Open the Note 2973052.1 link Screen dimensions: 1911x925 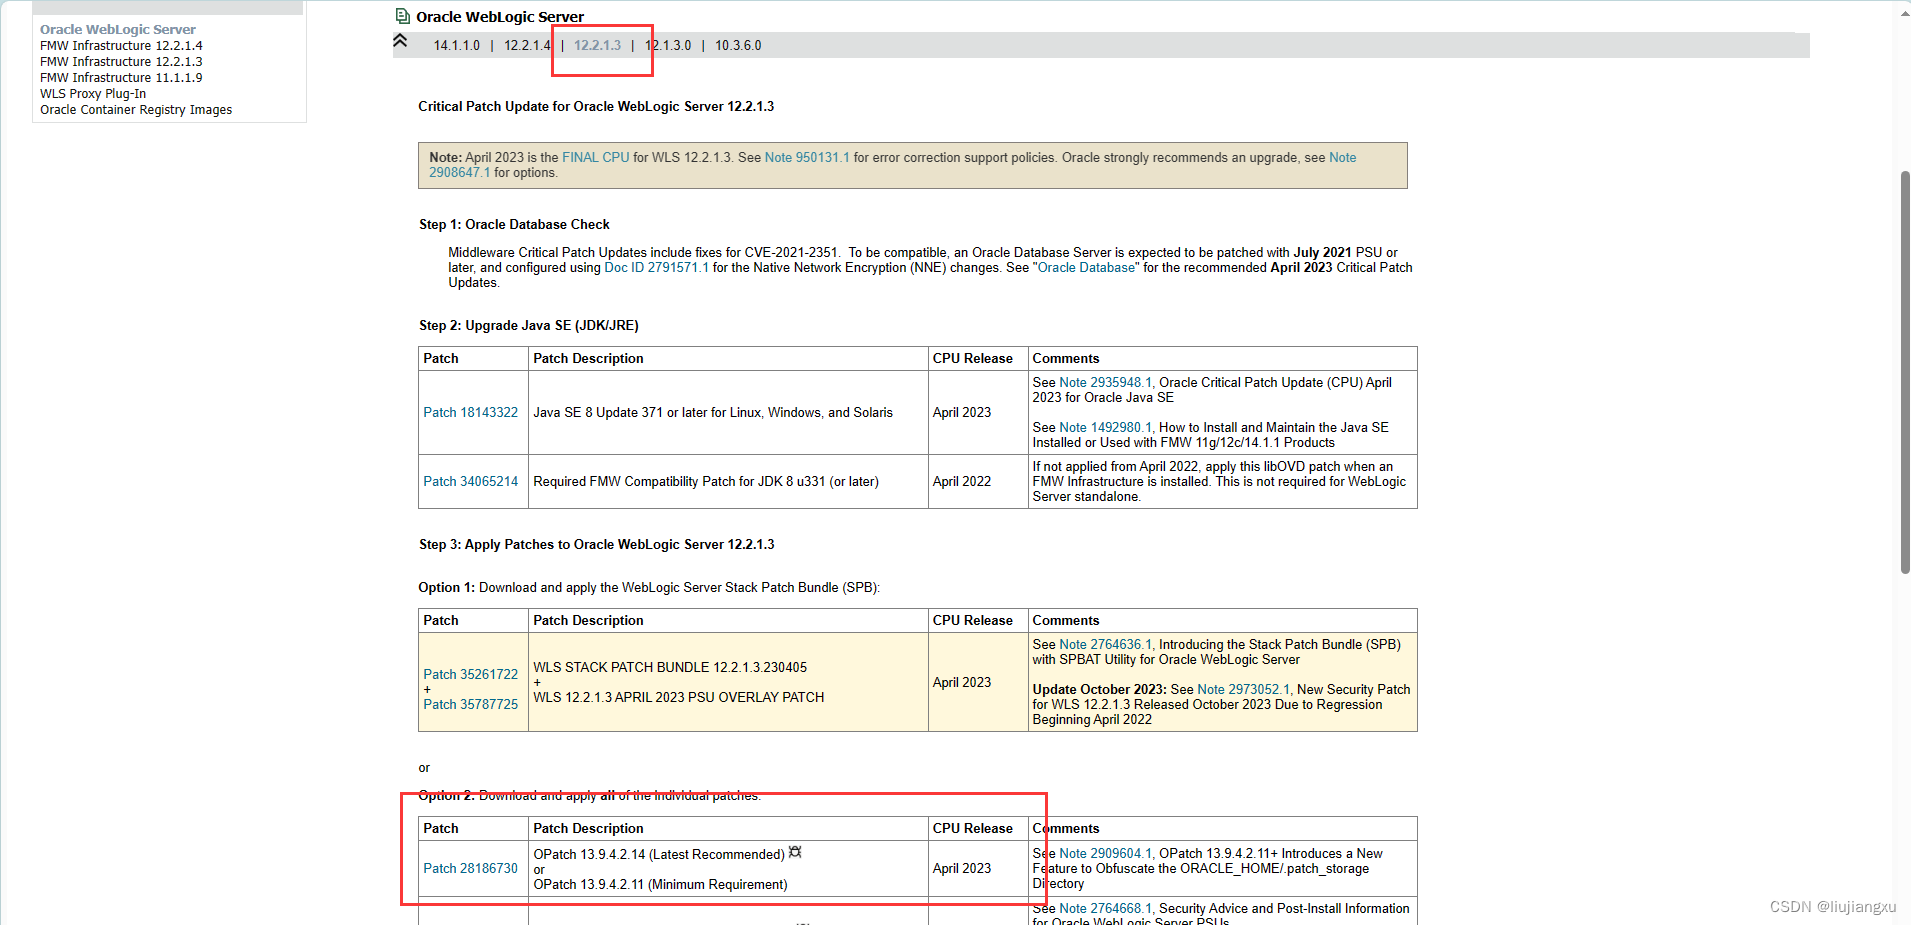pos(1243,690)
